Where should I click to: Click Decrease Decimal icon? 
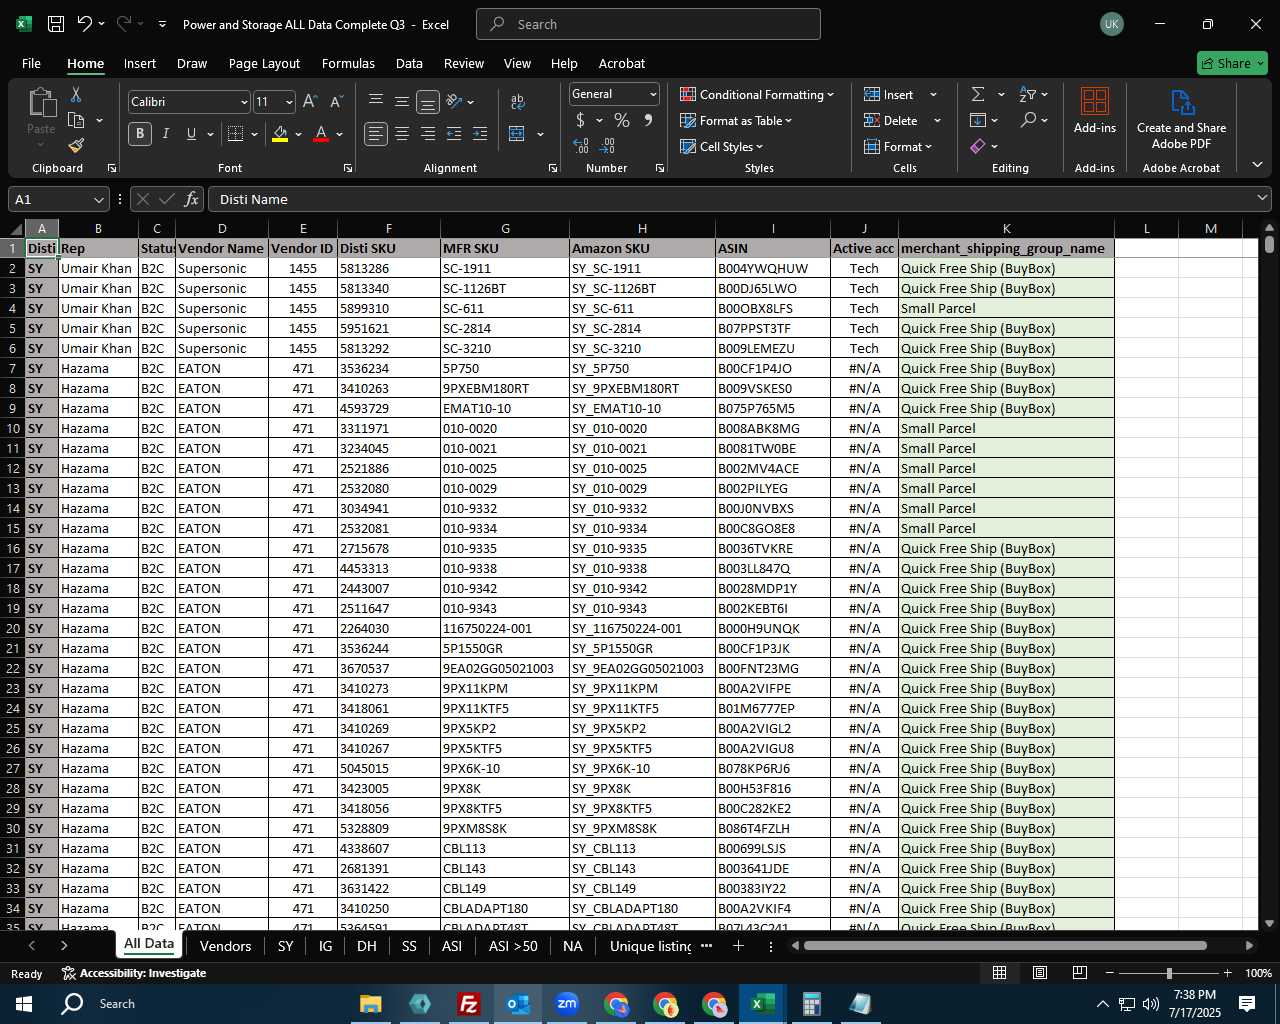tap(608, 146)
